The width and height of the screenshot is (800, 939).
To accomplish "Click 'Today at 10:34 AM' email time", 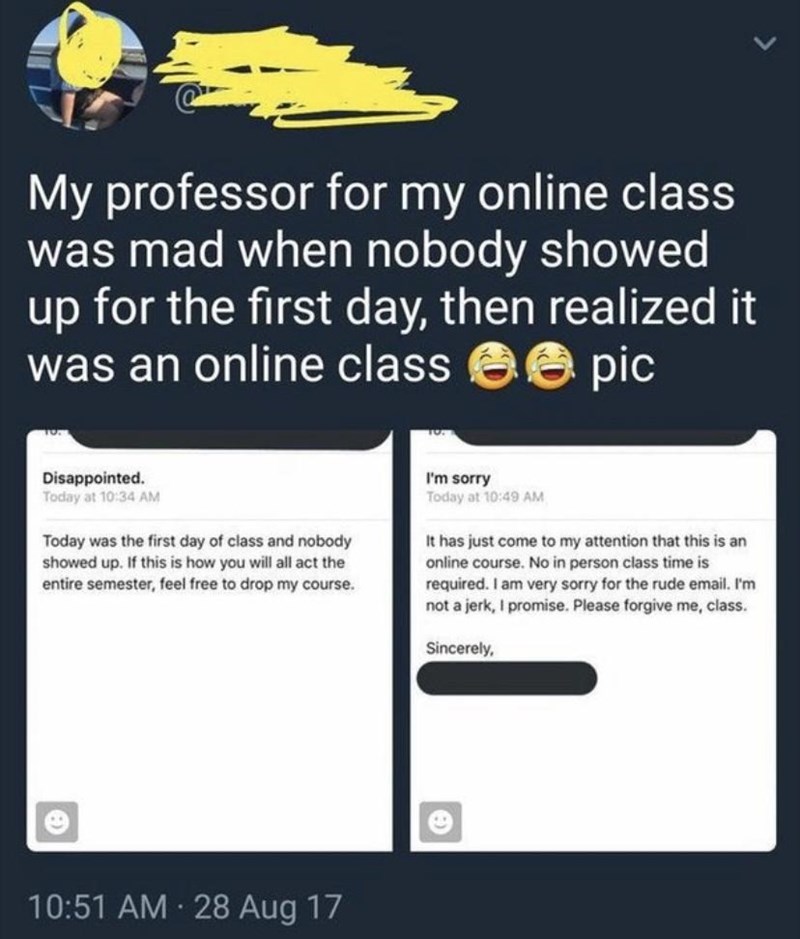I will click(101, 496).
